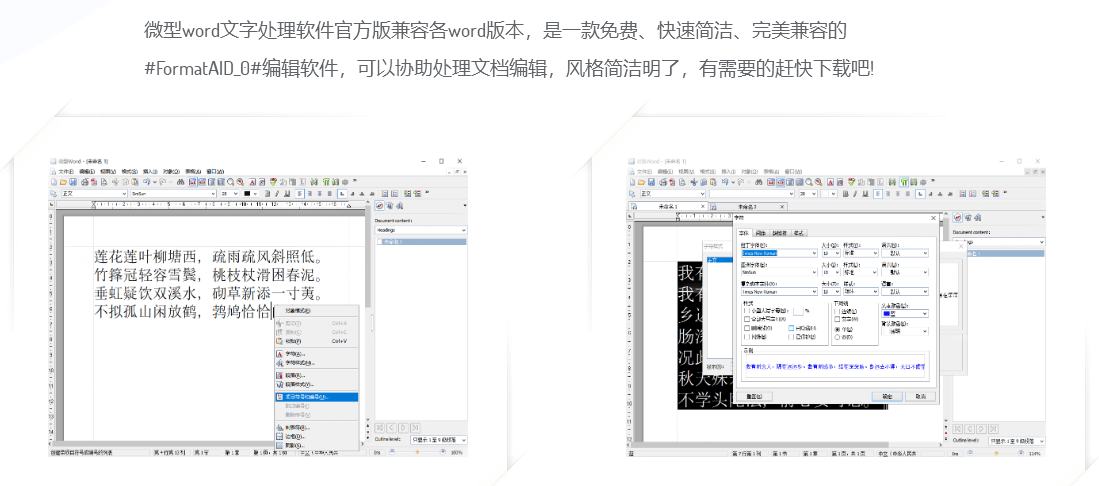
Task: Close the font dialog with its X
Action: [x=933, y=218]
